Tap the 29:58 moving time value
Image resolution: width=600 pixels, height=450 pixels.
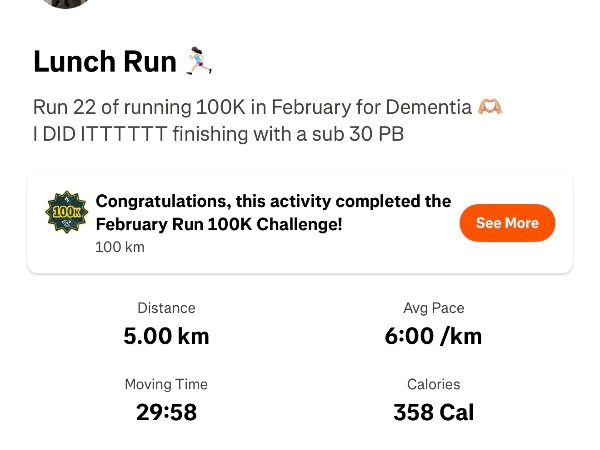[166, 411]
